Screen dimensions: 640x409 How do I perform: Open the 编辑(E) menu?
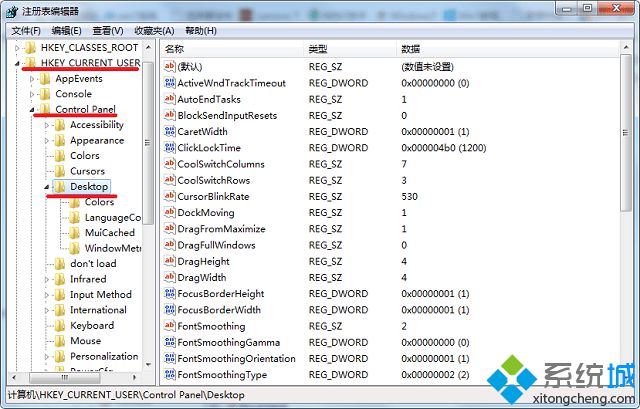pos(66,31)
